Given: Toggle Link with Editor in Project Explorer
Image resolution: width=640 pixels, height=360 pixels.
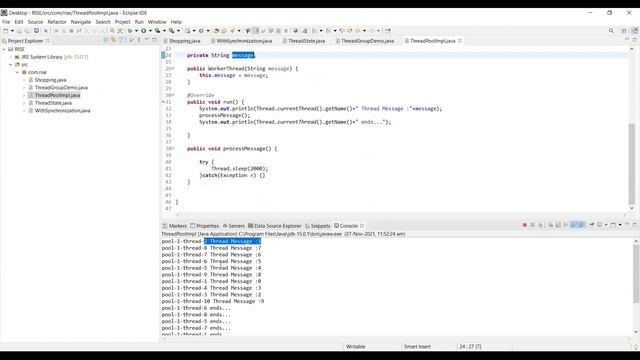Looking at the screenshot, I should pos(113,40).
